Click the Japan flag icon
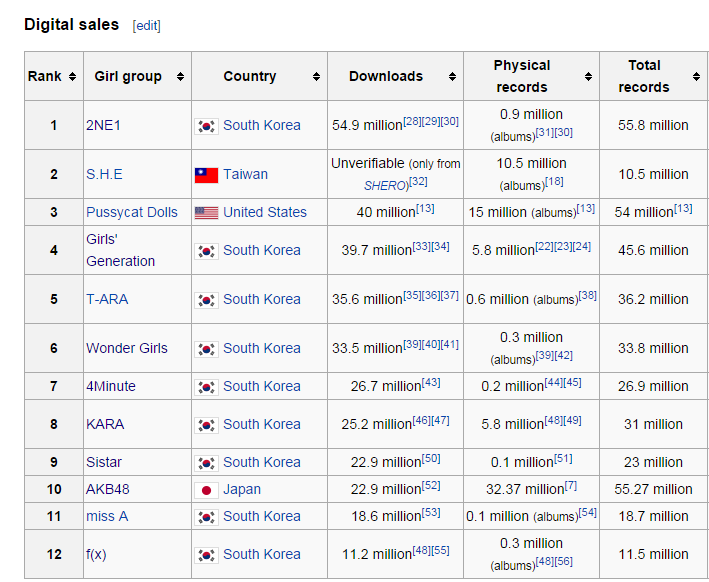This screenshot has width=709, height=582. (207, 490)
